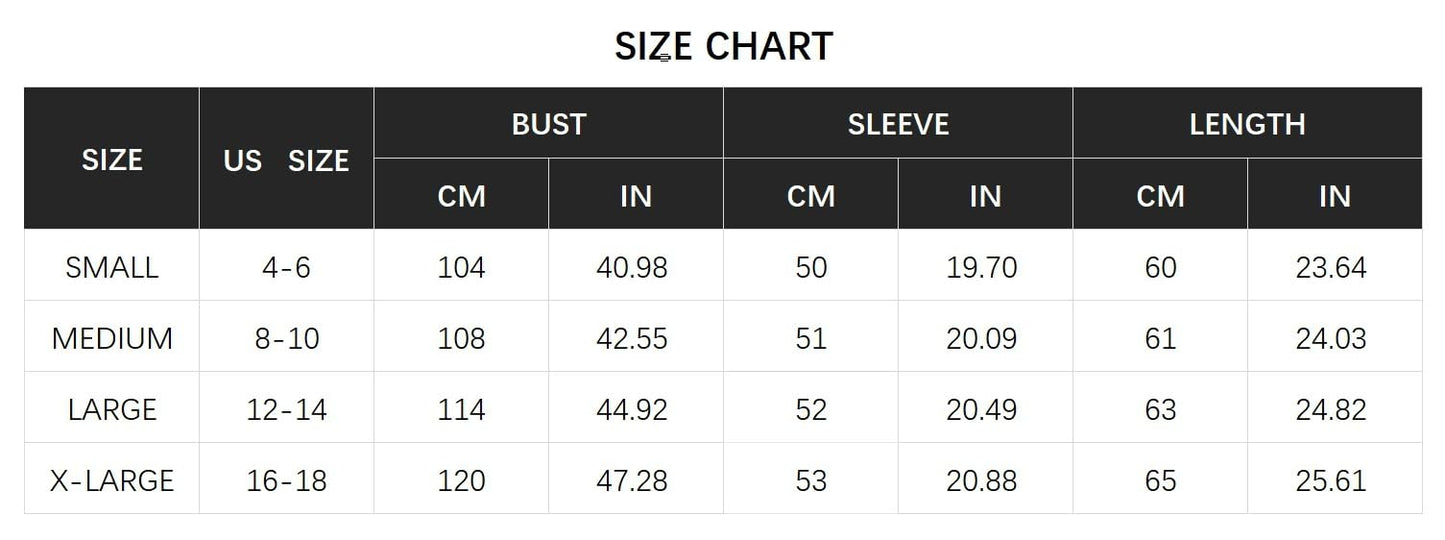Click the CM subheader under BUST
This screenshot has height=540, width=1445.
[x=461, y=196]
